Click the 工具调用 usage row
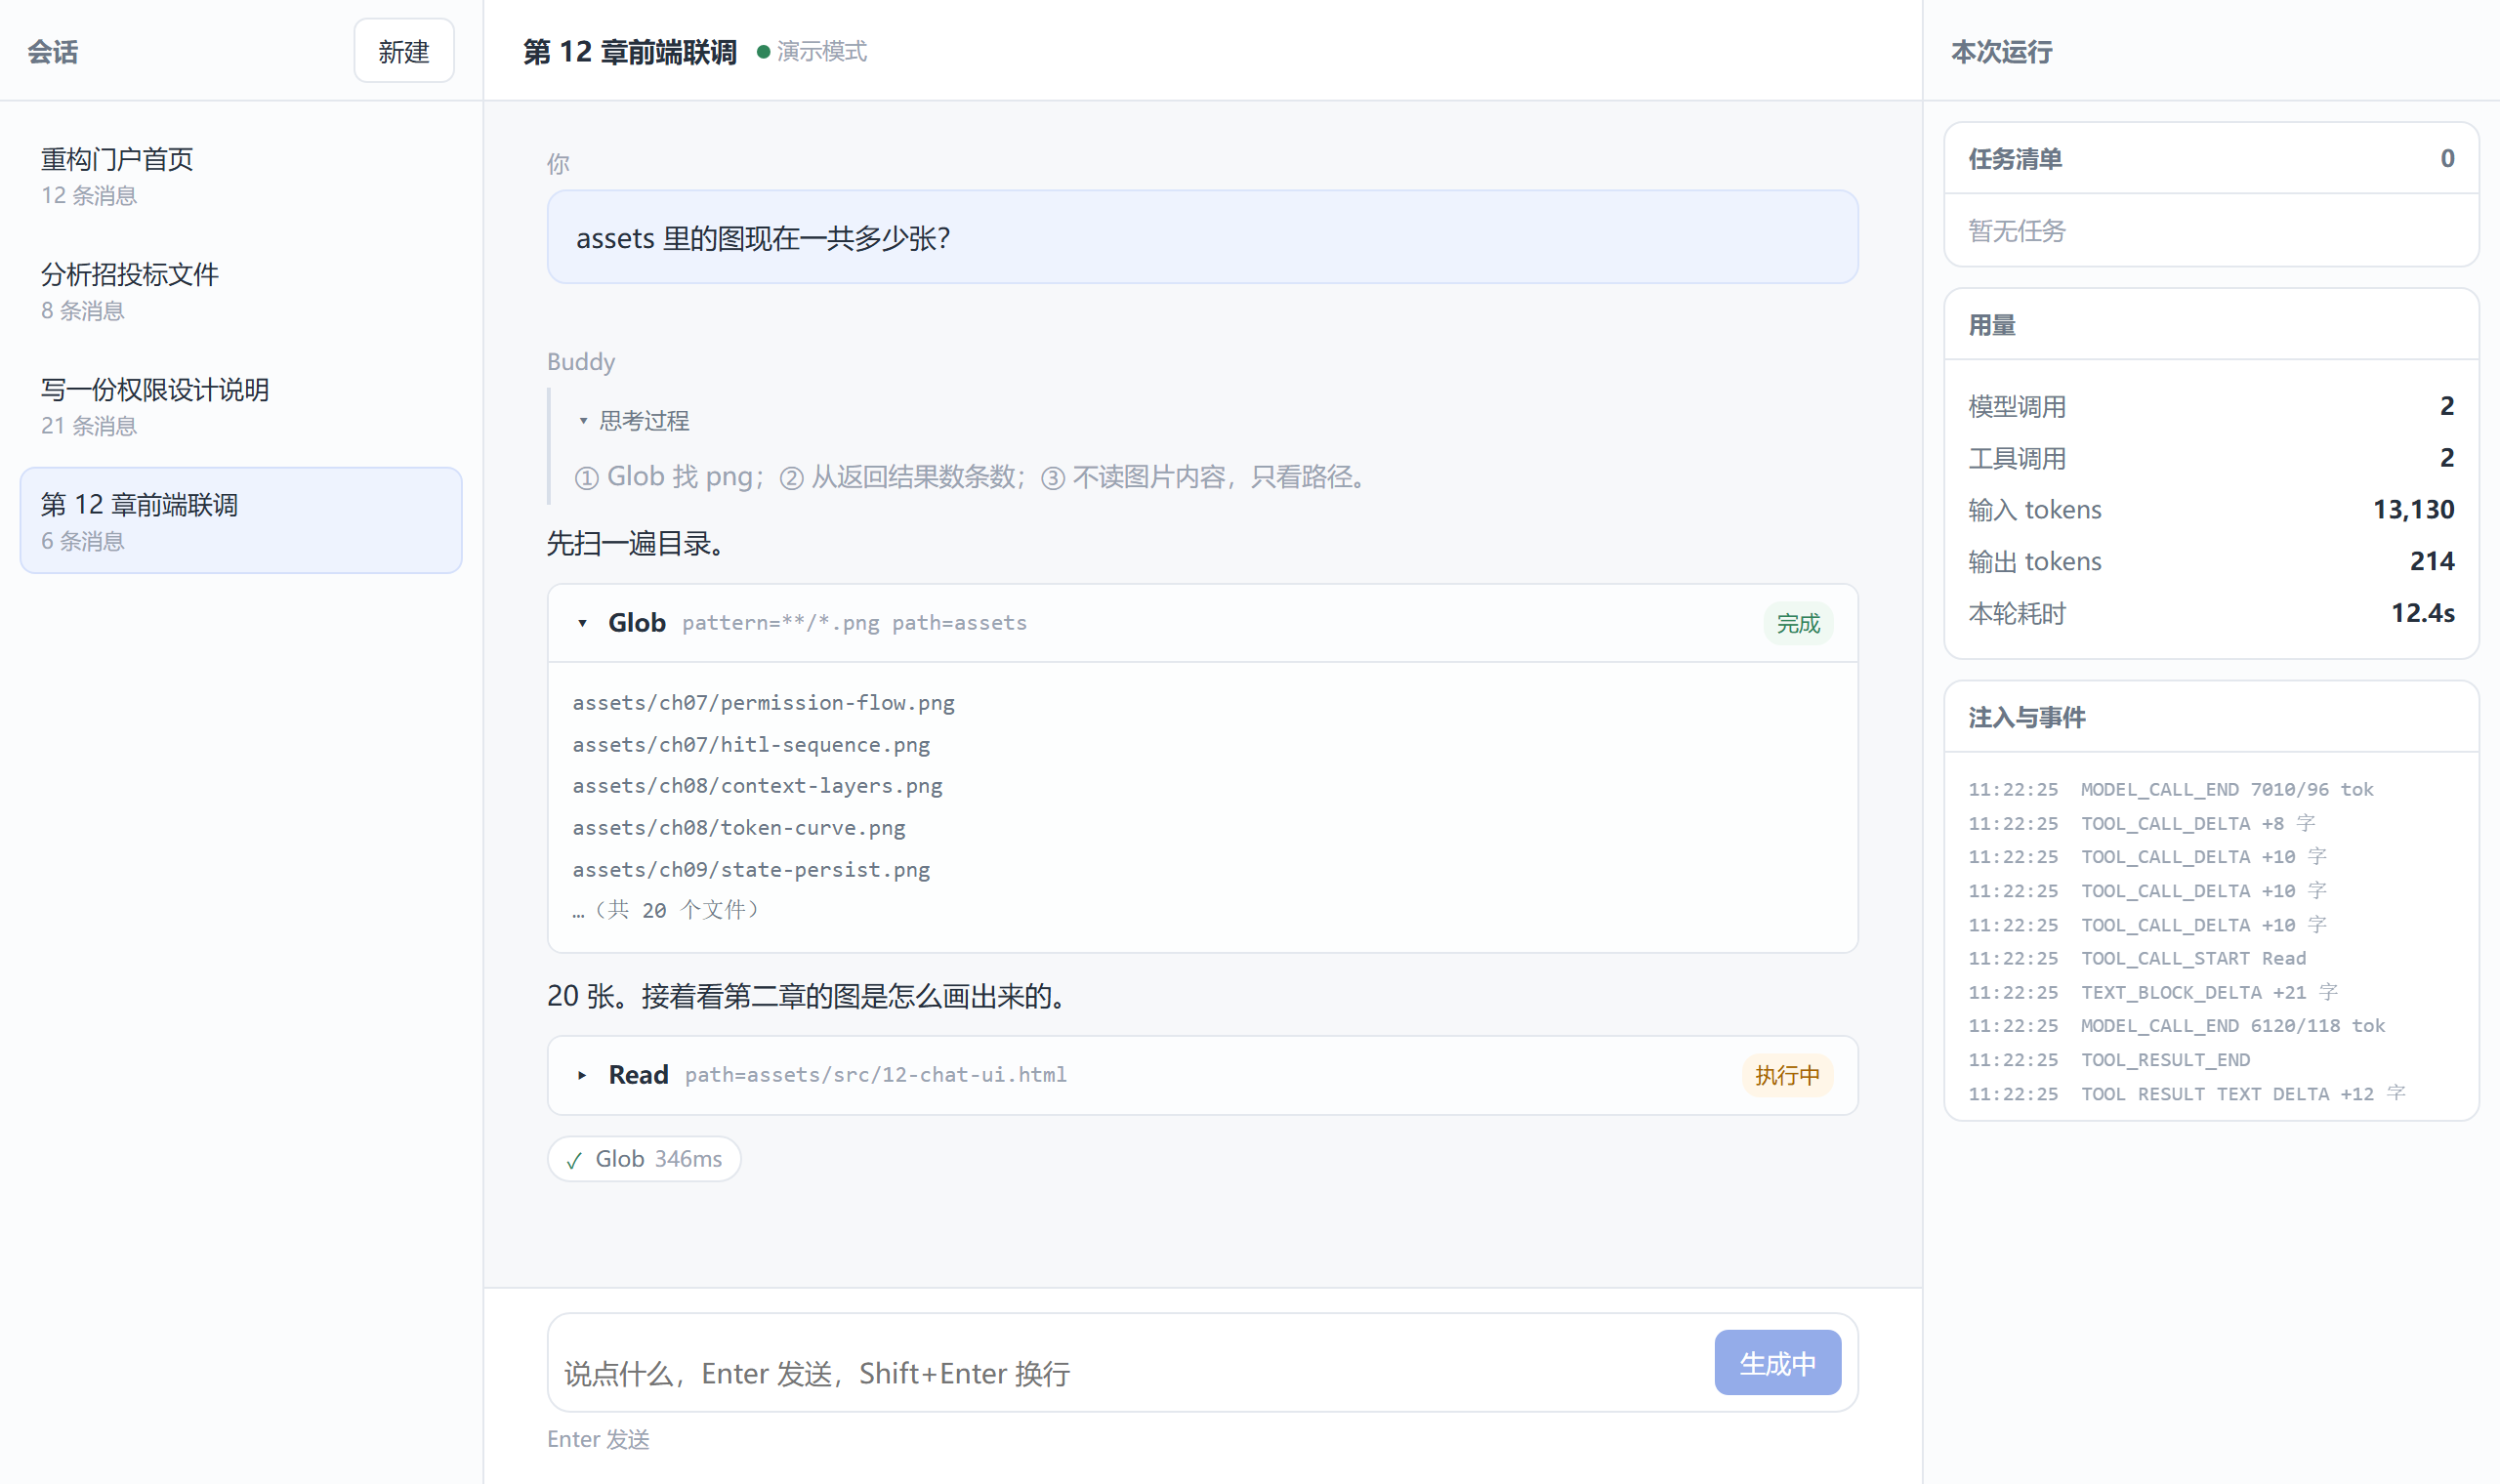Screen dimensions: 2500x1484 2211,458
